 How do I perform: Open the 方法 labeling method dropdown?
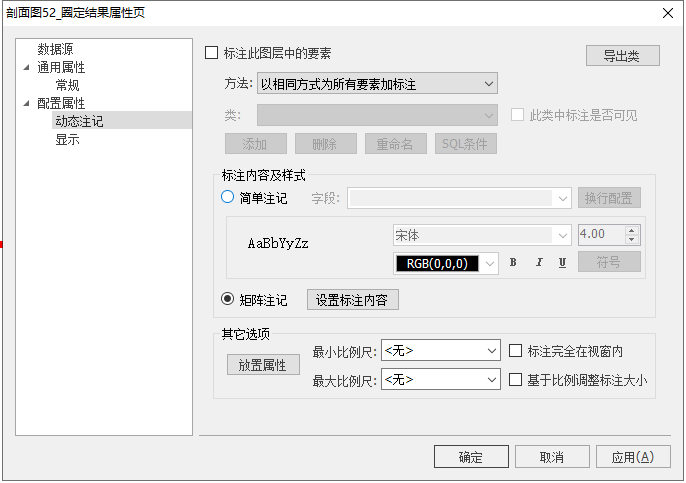click(x=377, y=83)
